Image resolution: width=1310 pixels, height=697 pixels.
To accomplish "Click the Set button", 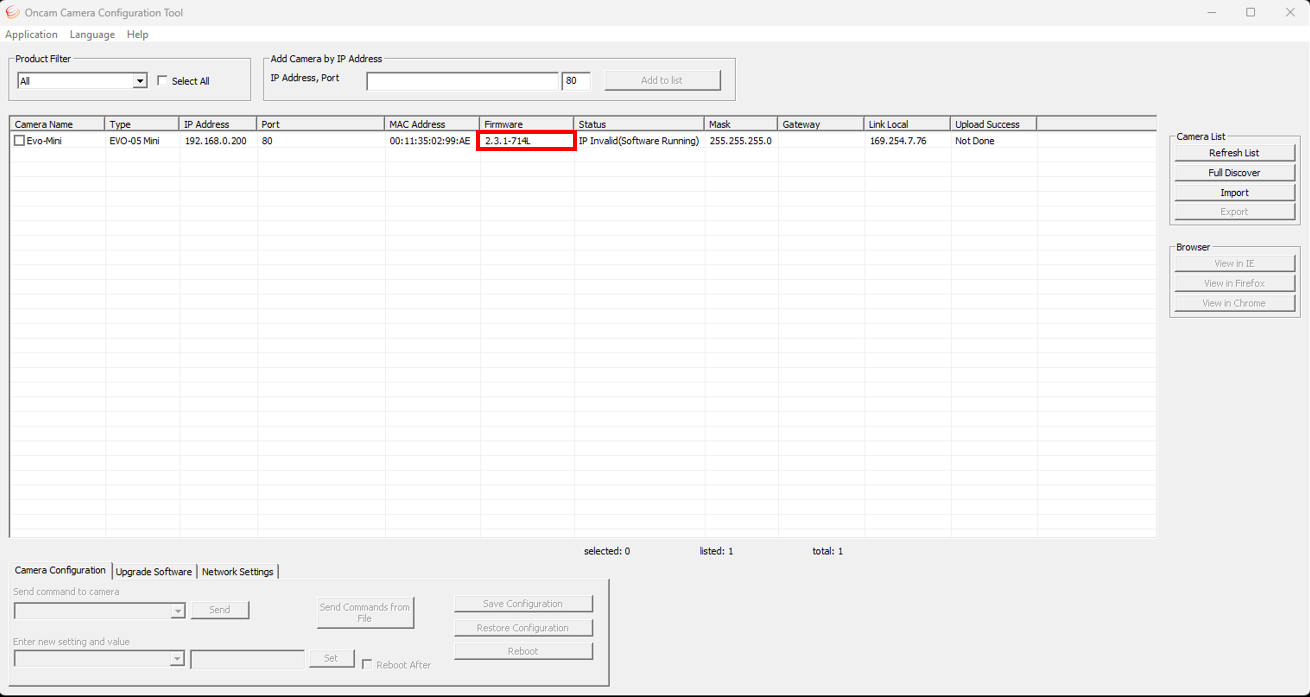I will coord(331,658).
